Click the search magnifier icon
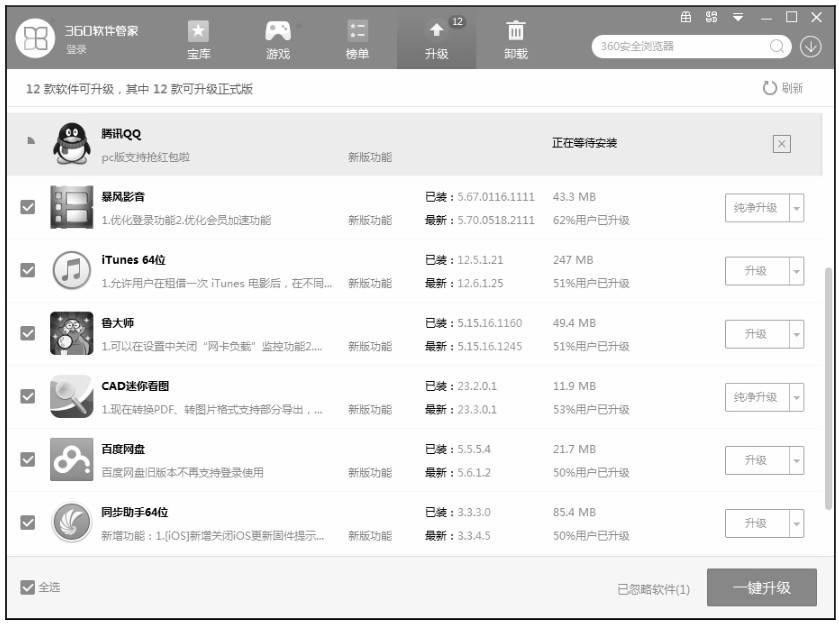The width and height of the screenshot is (839, 626). click(777, 47)
